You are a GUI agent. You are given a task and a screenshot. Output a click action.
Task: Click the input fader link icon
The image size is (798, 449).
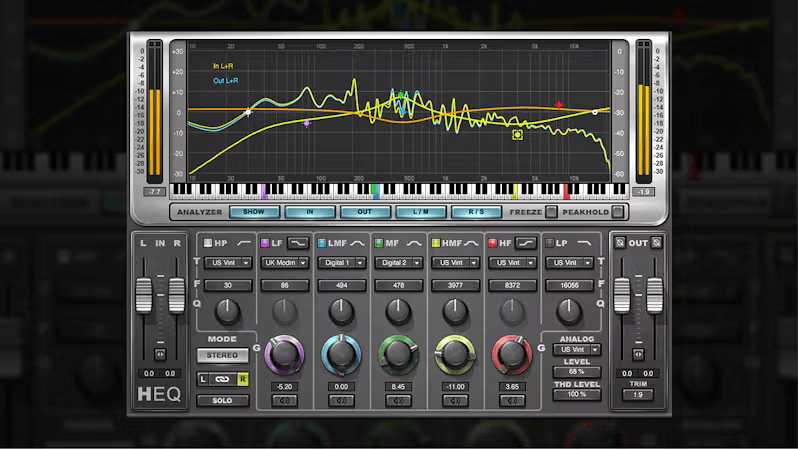tap(160, 354)
